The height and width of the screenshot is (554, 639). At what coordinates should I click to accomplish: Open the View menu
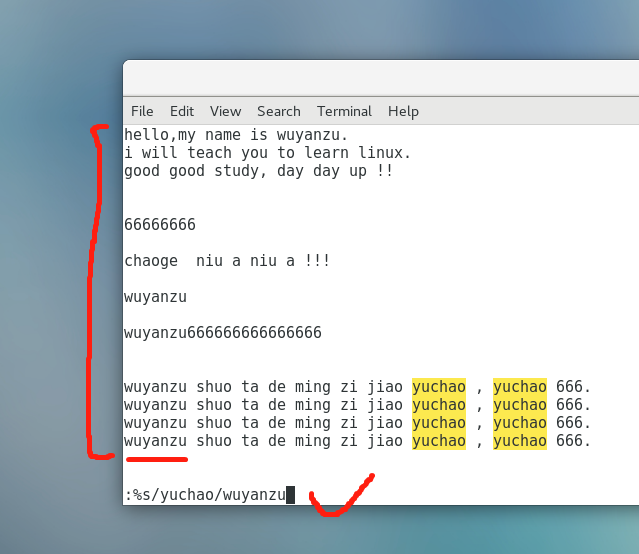[225, 111]
